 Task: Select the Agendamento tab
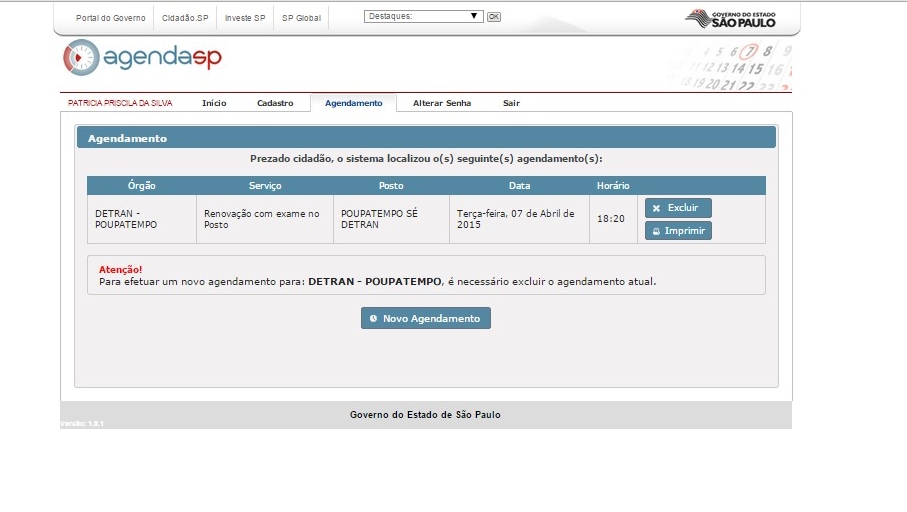click(353, 103)
